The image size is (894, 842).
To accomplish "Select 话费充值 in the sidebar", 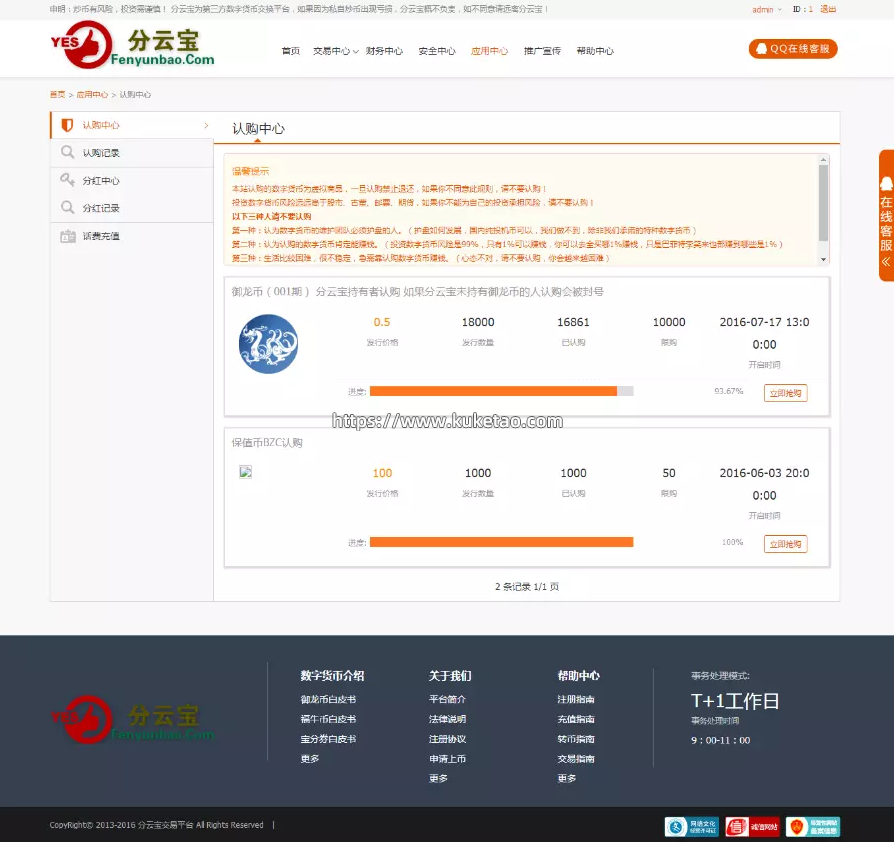I will (x=132, y=236).
